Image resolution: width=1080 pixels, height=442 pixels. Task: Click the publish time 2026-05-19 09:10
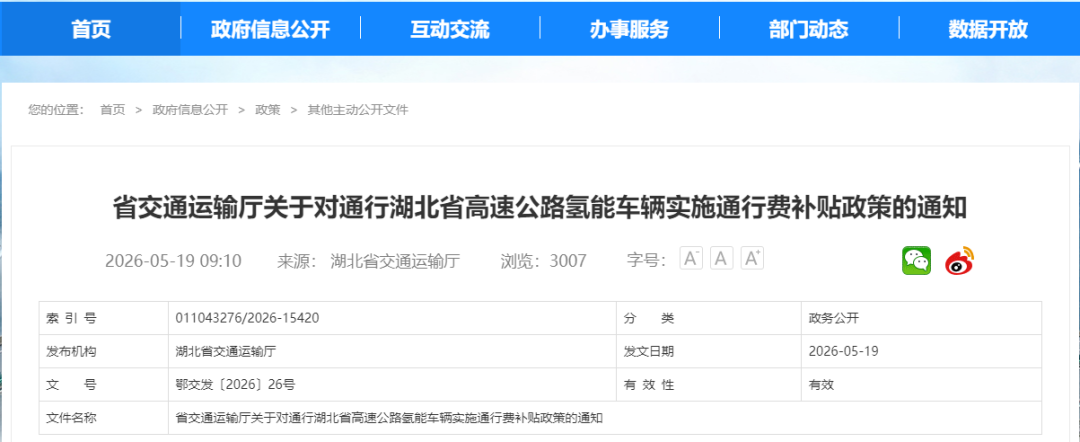click(173, 261)
